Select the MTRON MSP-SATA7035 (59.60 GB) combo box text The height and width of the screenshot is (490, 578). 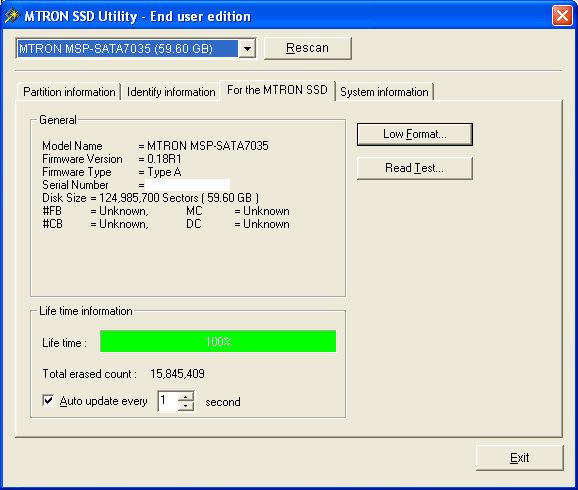click(127, 49)
